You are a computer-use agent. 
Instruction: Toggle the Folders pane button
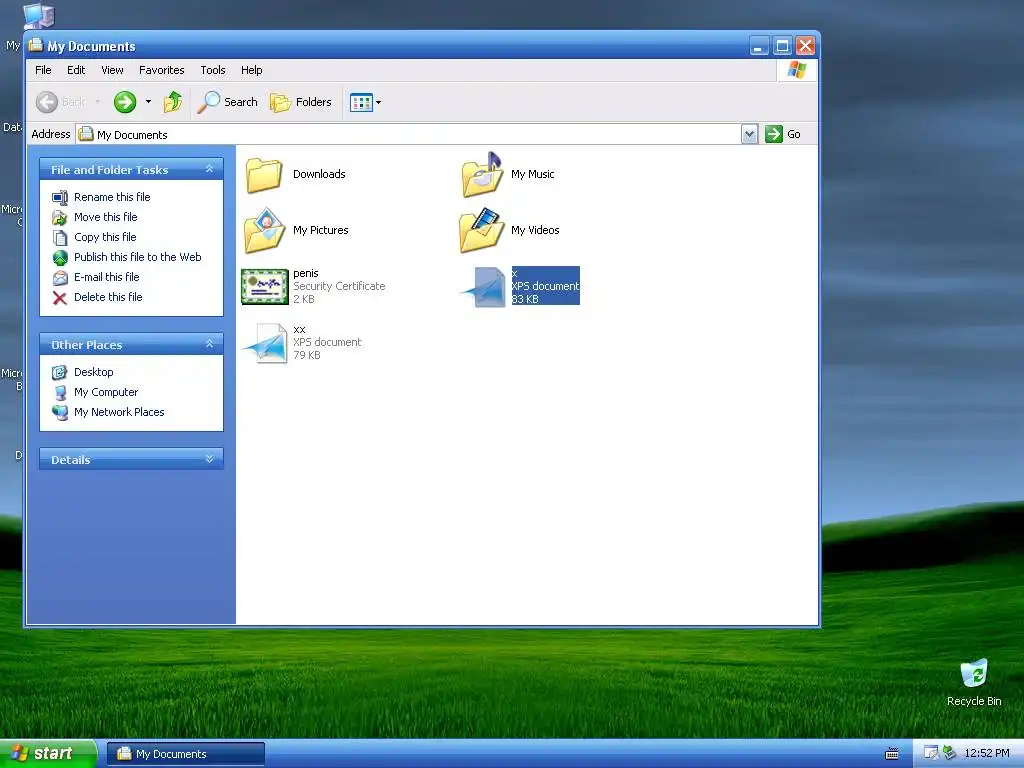click(x=301, y=102)
